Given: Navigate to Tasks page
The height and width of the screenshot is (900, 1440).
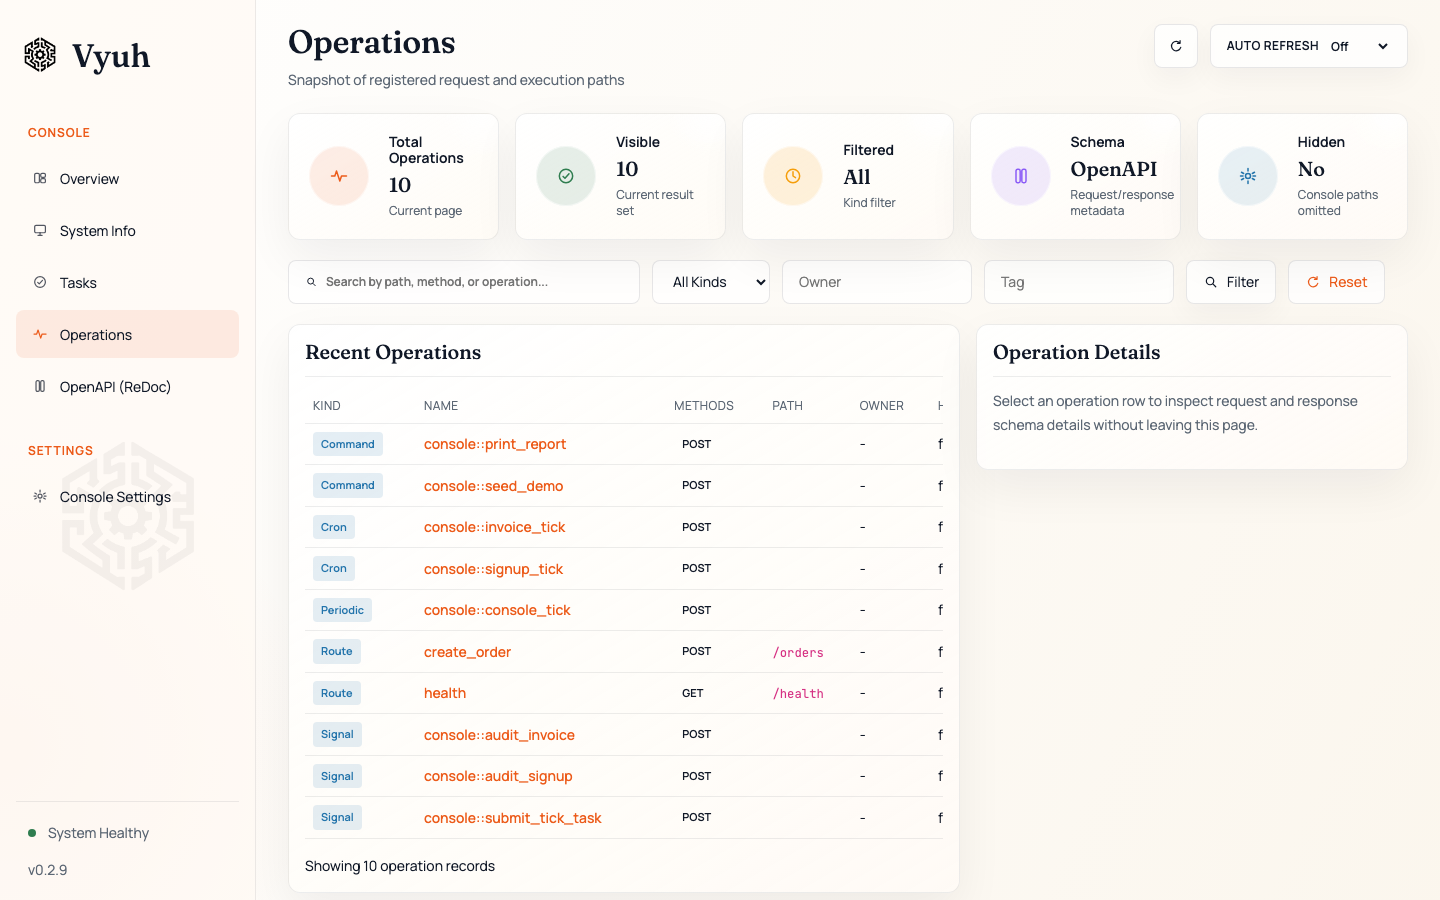Looking at the screenshot, I should 127,282.
